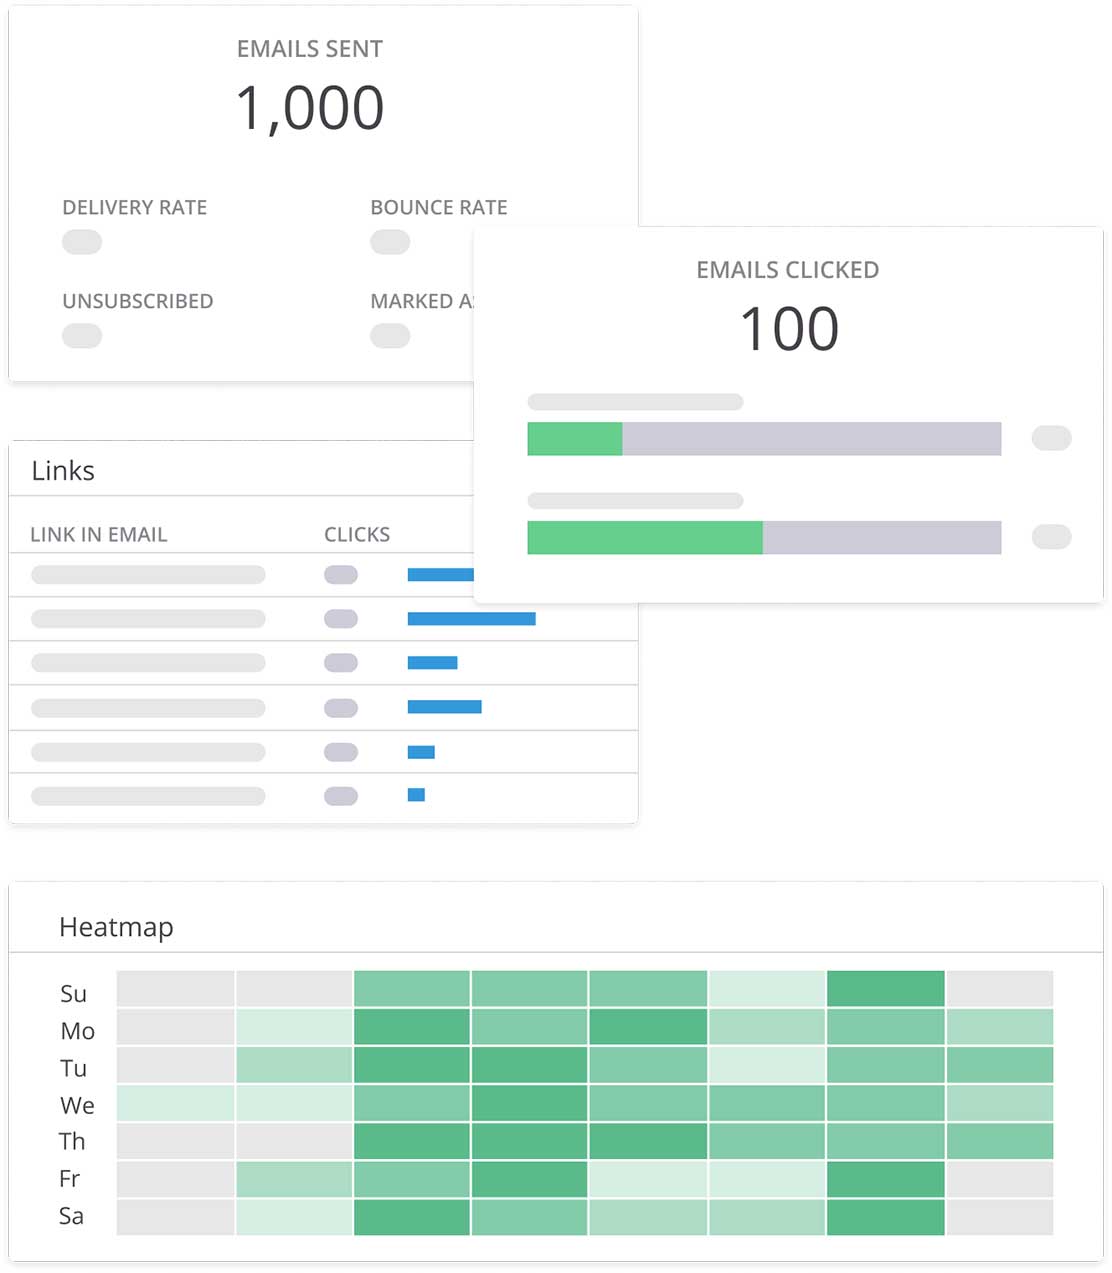Click the Emails Clicked 100 count

tap(789, 329)
